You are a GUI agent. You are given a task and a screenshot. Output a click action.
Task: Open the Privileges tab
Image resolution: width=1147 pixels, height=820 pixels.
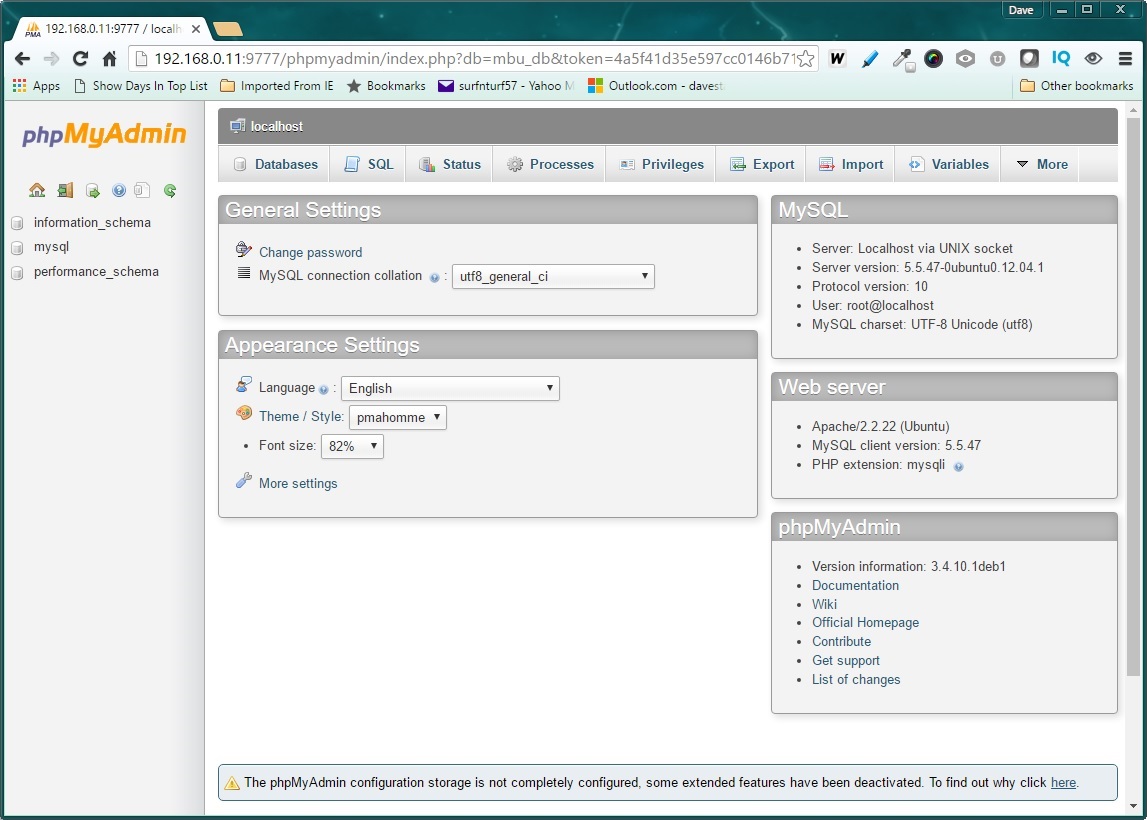pos(661,165)
